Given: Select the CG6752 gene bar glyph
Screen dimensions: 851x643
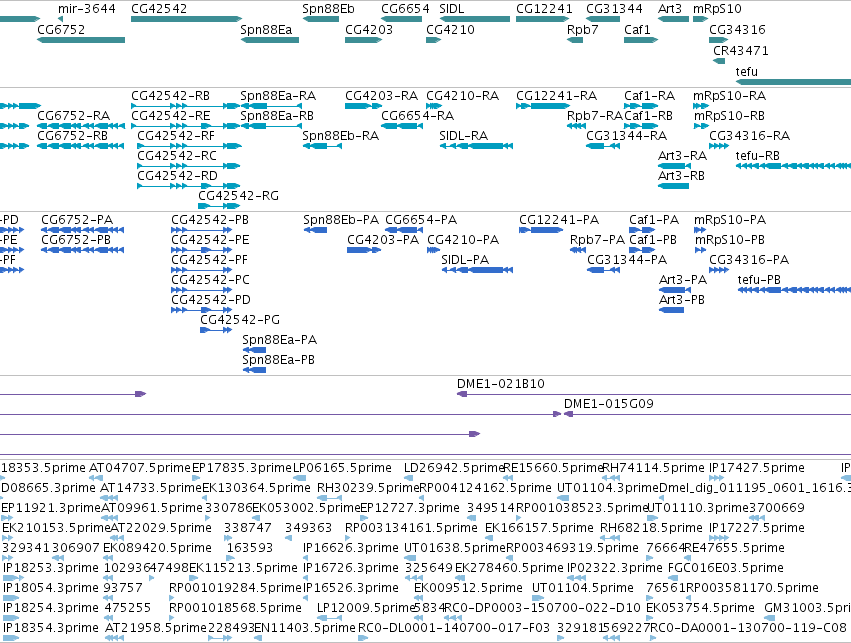Looking at the screenshot, I should click(x=81, y=40).
